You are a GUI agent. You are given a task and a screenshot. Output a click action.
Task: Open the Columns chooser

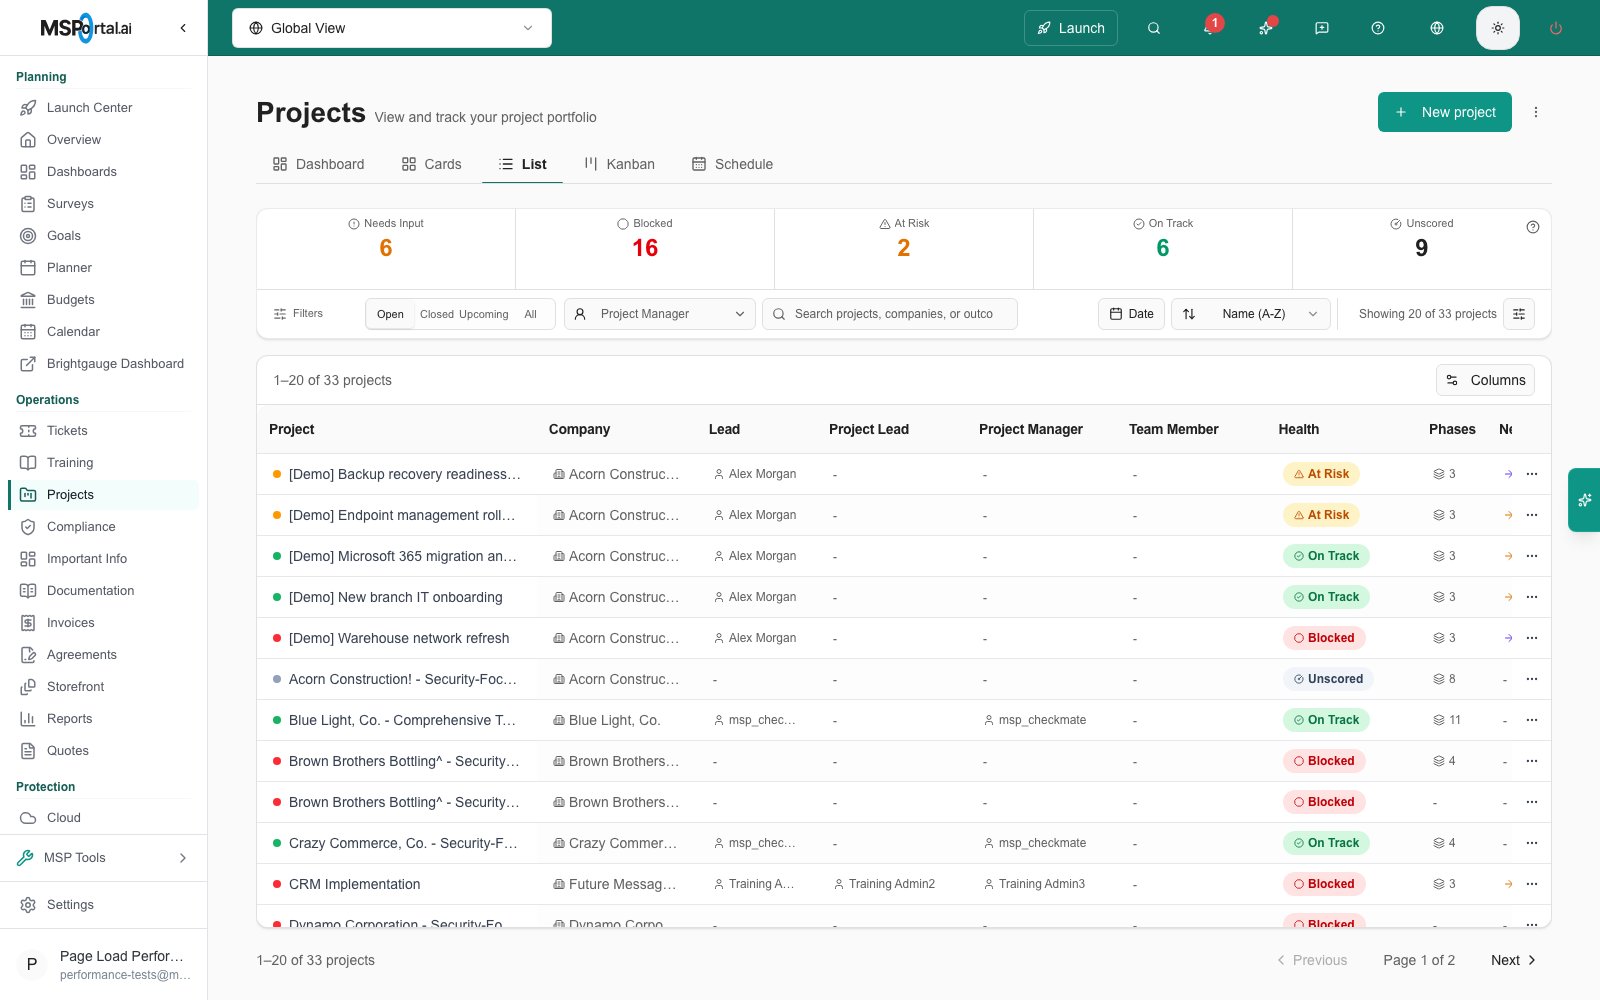[x=1485, y=380]
